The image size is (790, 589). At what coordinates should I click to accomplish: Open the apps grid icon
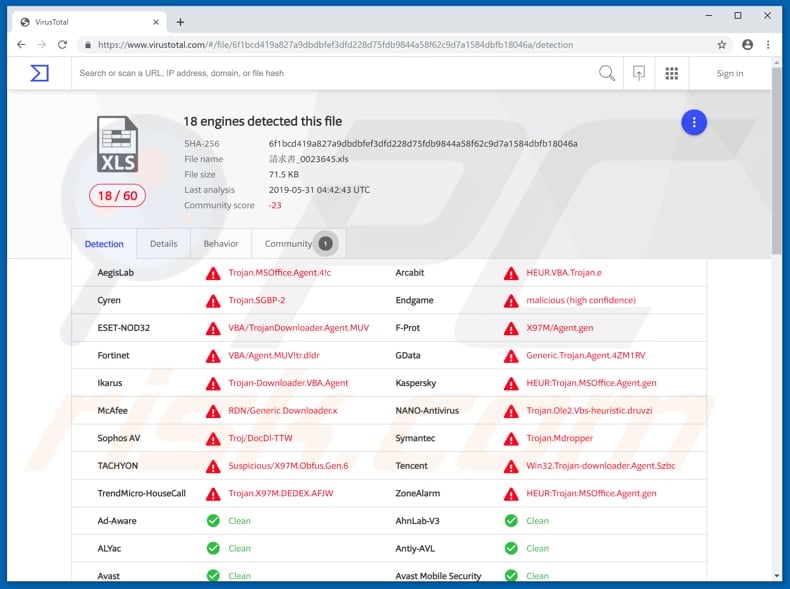(672, 74)
